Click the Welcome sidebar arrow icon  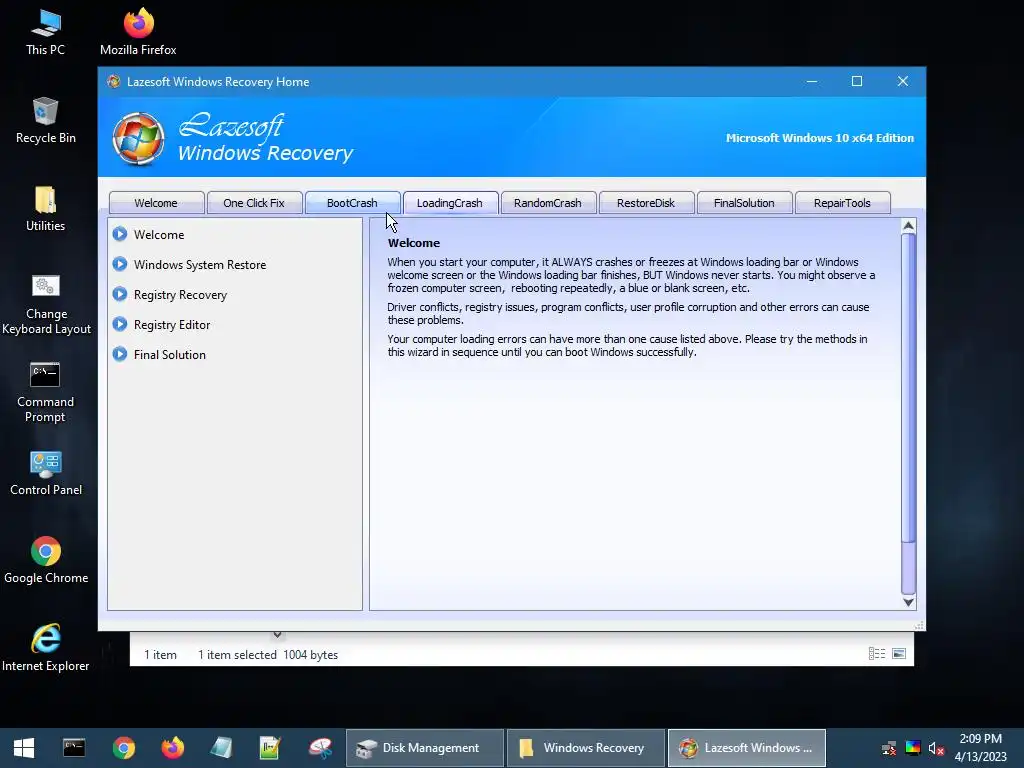click(120, 234)
